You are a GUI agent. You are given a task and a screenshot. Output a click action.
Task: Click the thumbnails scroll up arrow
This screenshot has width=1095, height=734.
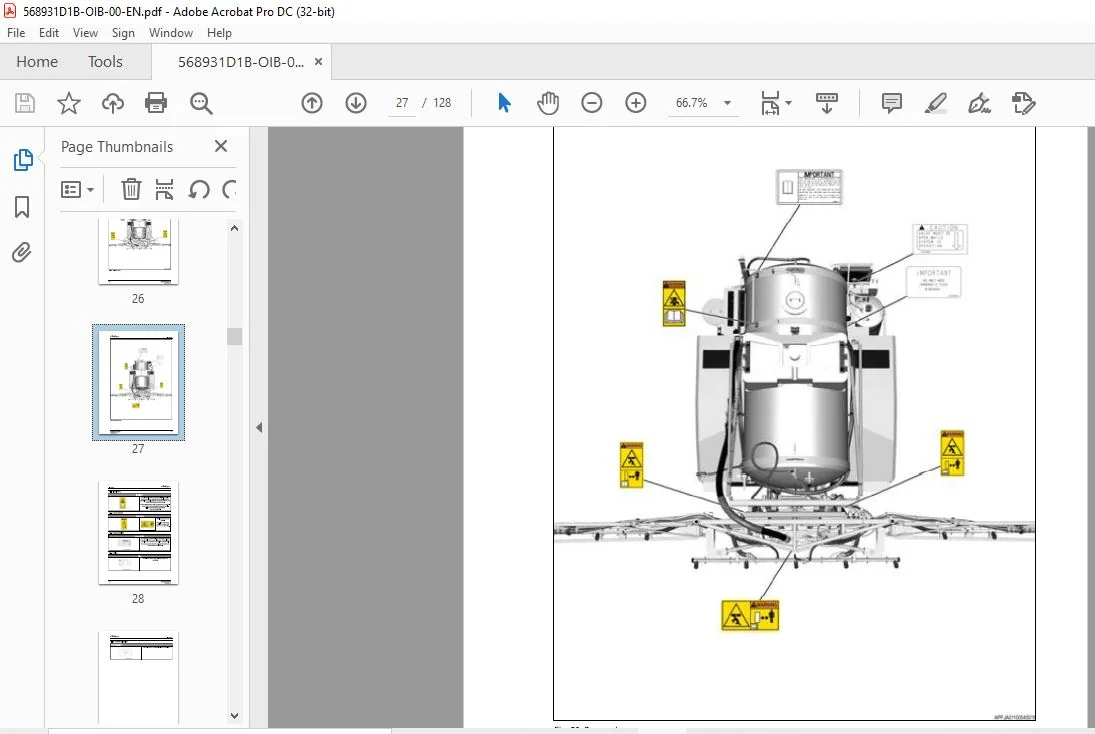(235, 228)
